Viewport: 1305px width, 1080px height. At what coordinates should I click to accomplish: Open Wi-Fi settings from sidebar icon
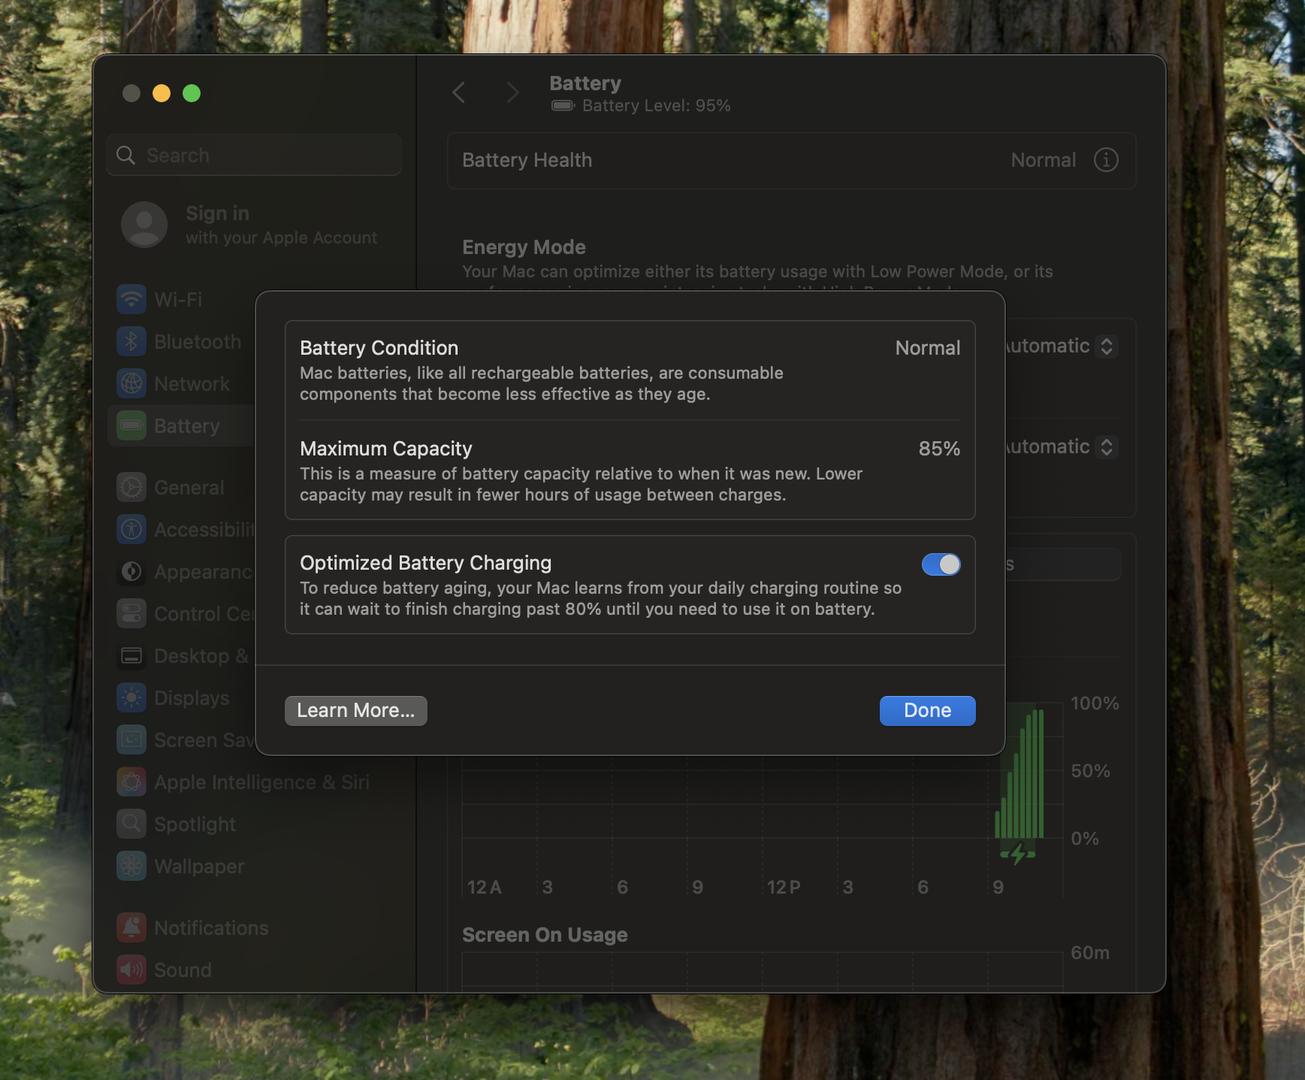pos(131,299)
